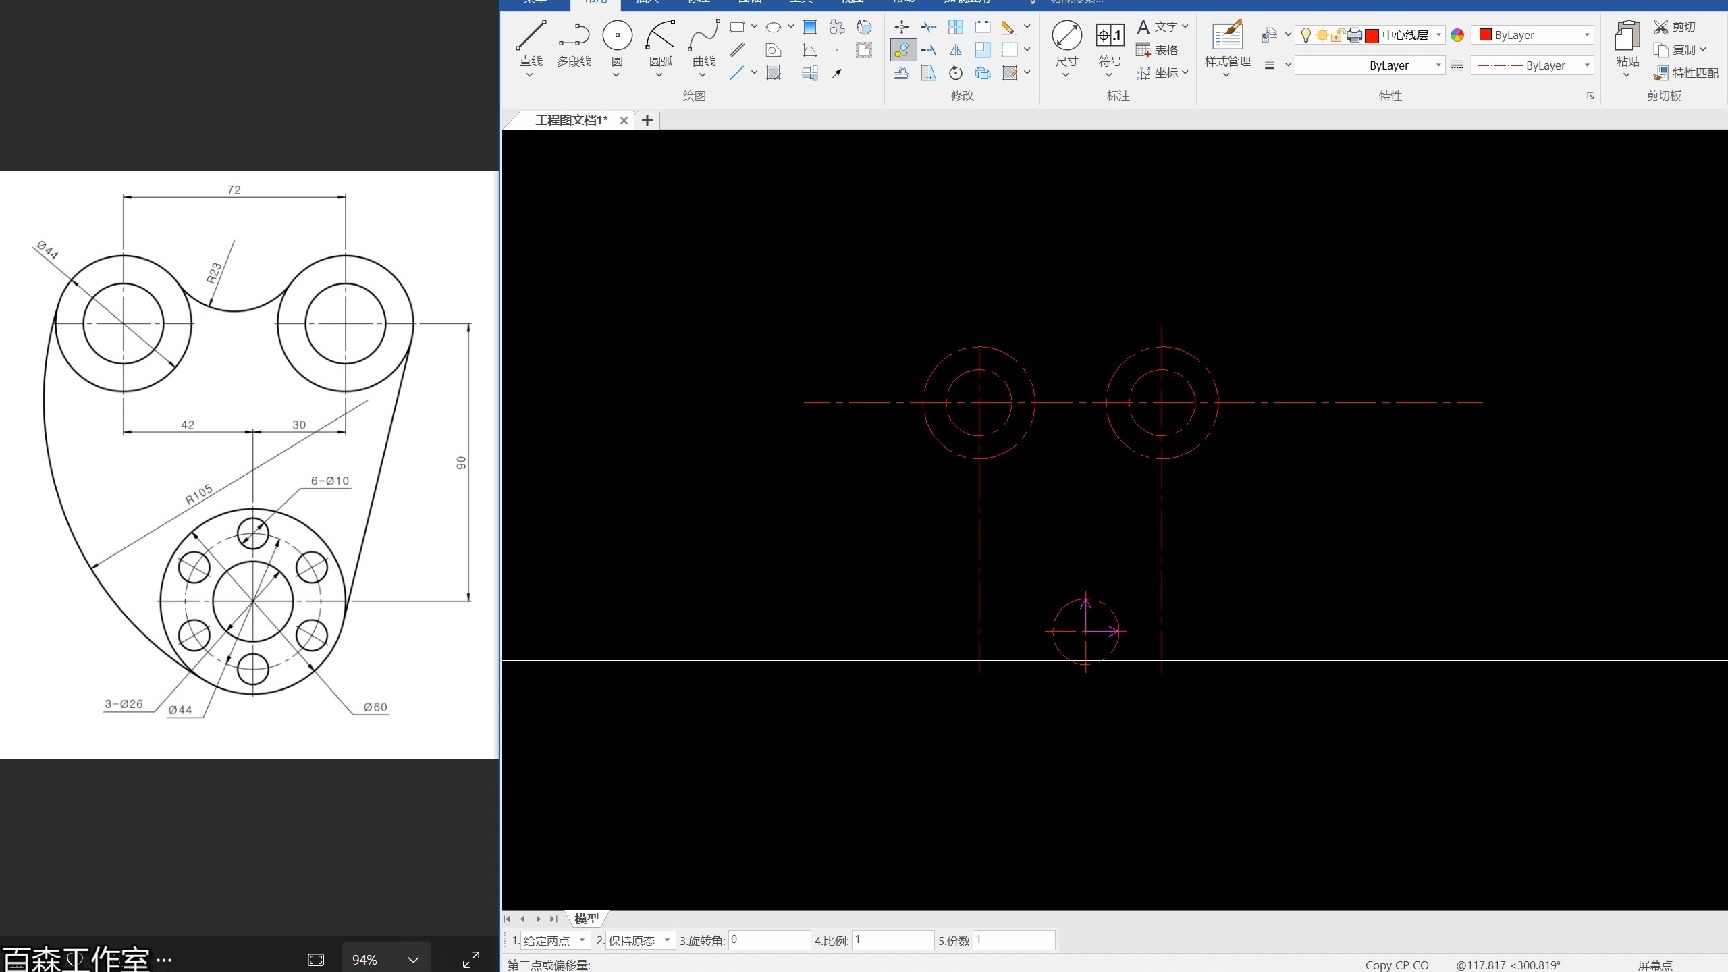Click the 特性匹配 match properties button
Viewport: 1728px width, 972px height.
point(1686,73)
